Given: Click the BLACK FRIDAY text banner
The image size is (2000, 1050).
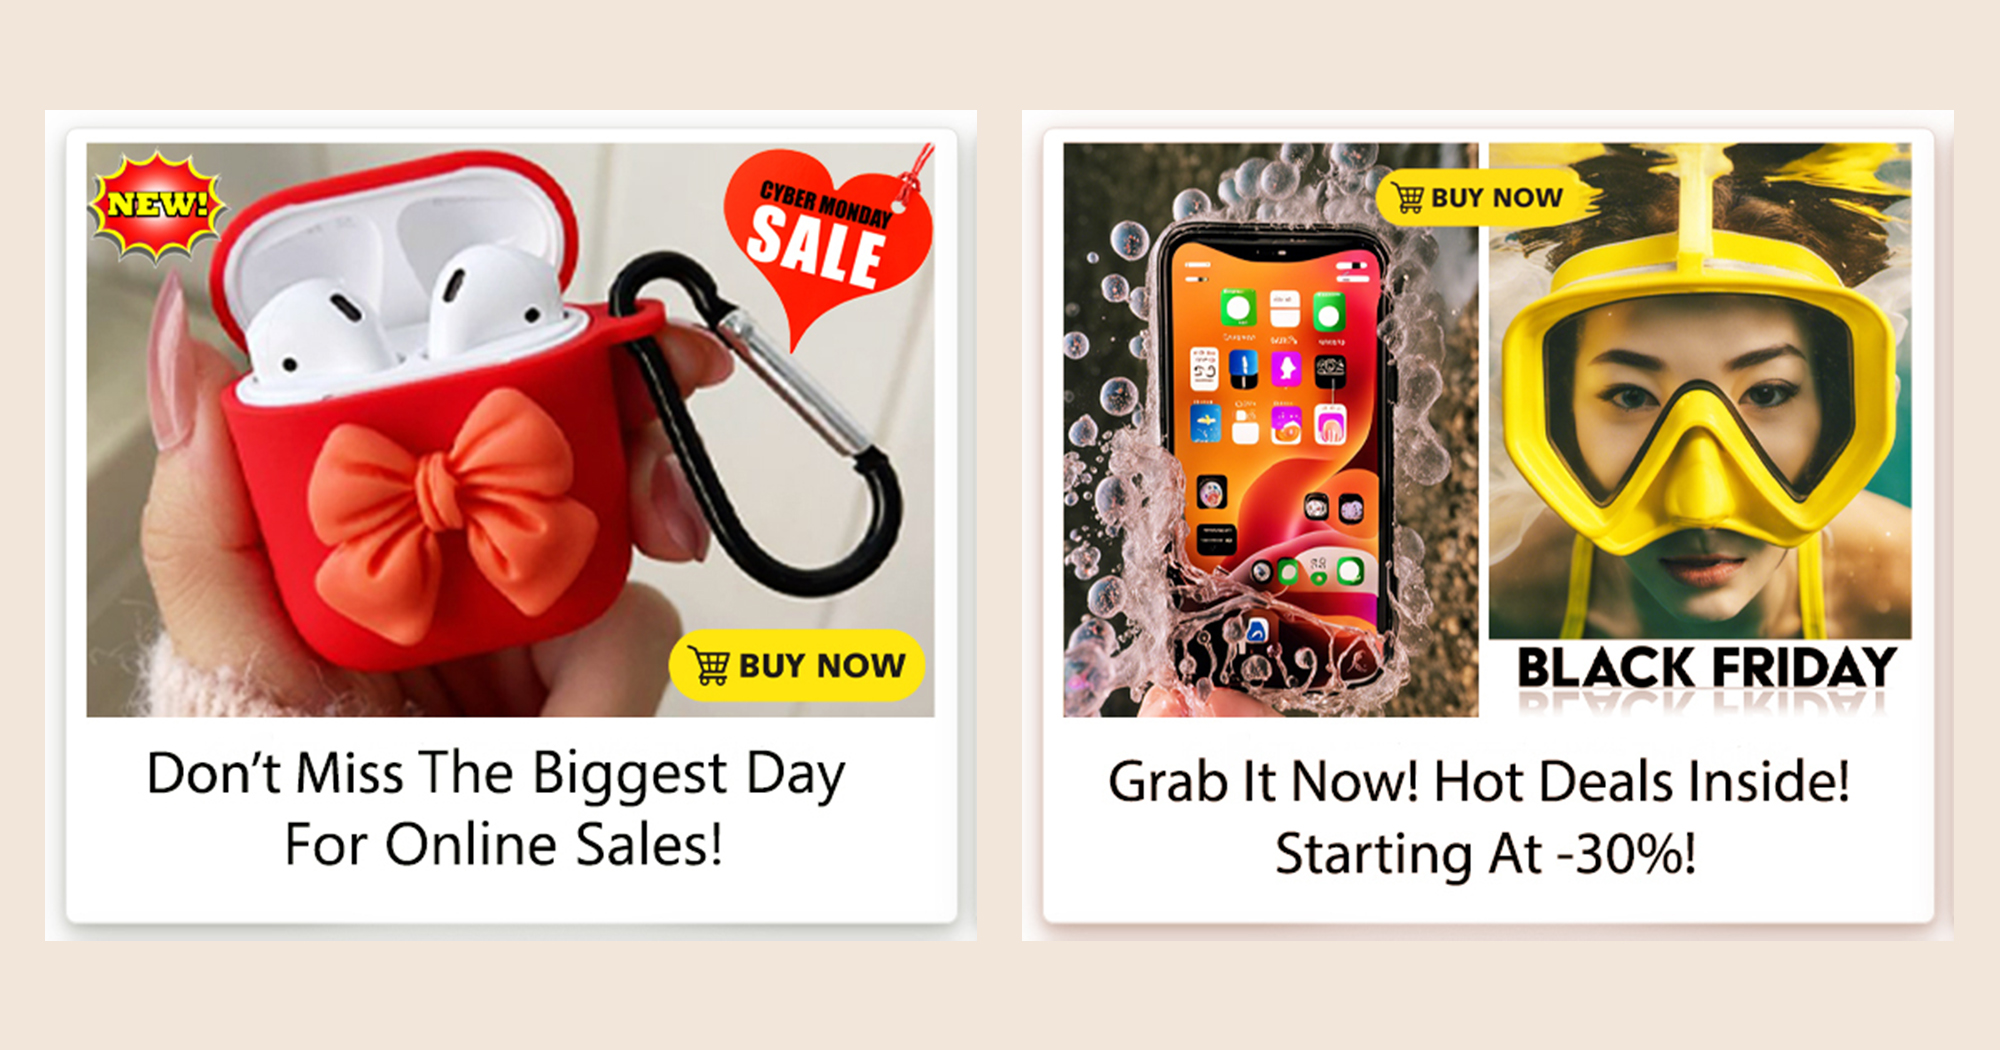Looking at the screenshot, I should tap(1705, 668).
